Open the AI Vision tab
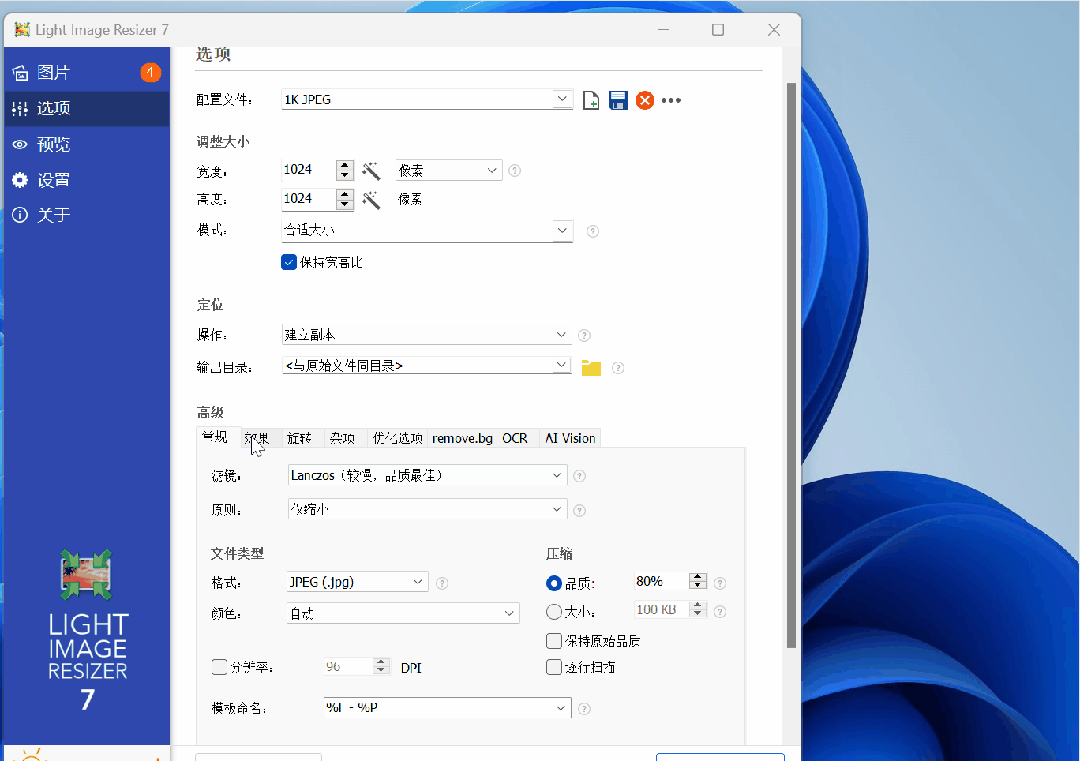Screen dimensions: 1080x761 [x=569, y=437]
